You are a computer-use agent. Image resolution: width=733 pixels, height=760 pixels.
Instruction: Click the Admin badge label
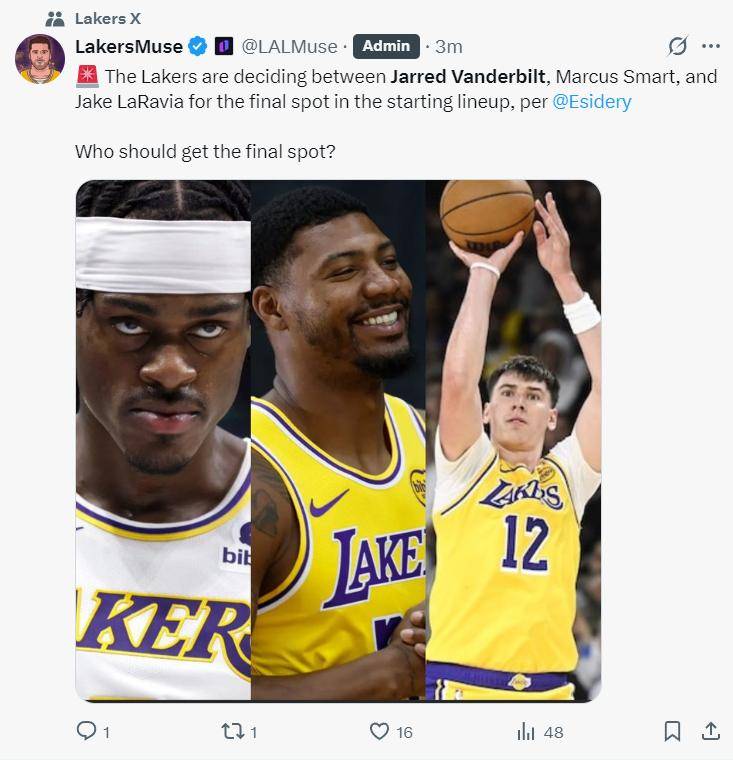coord(386,46)
